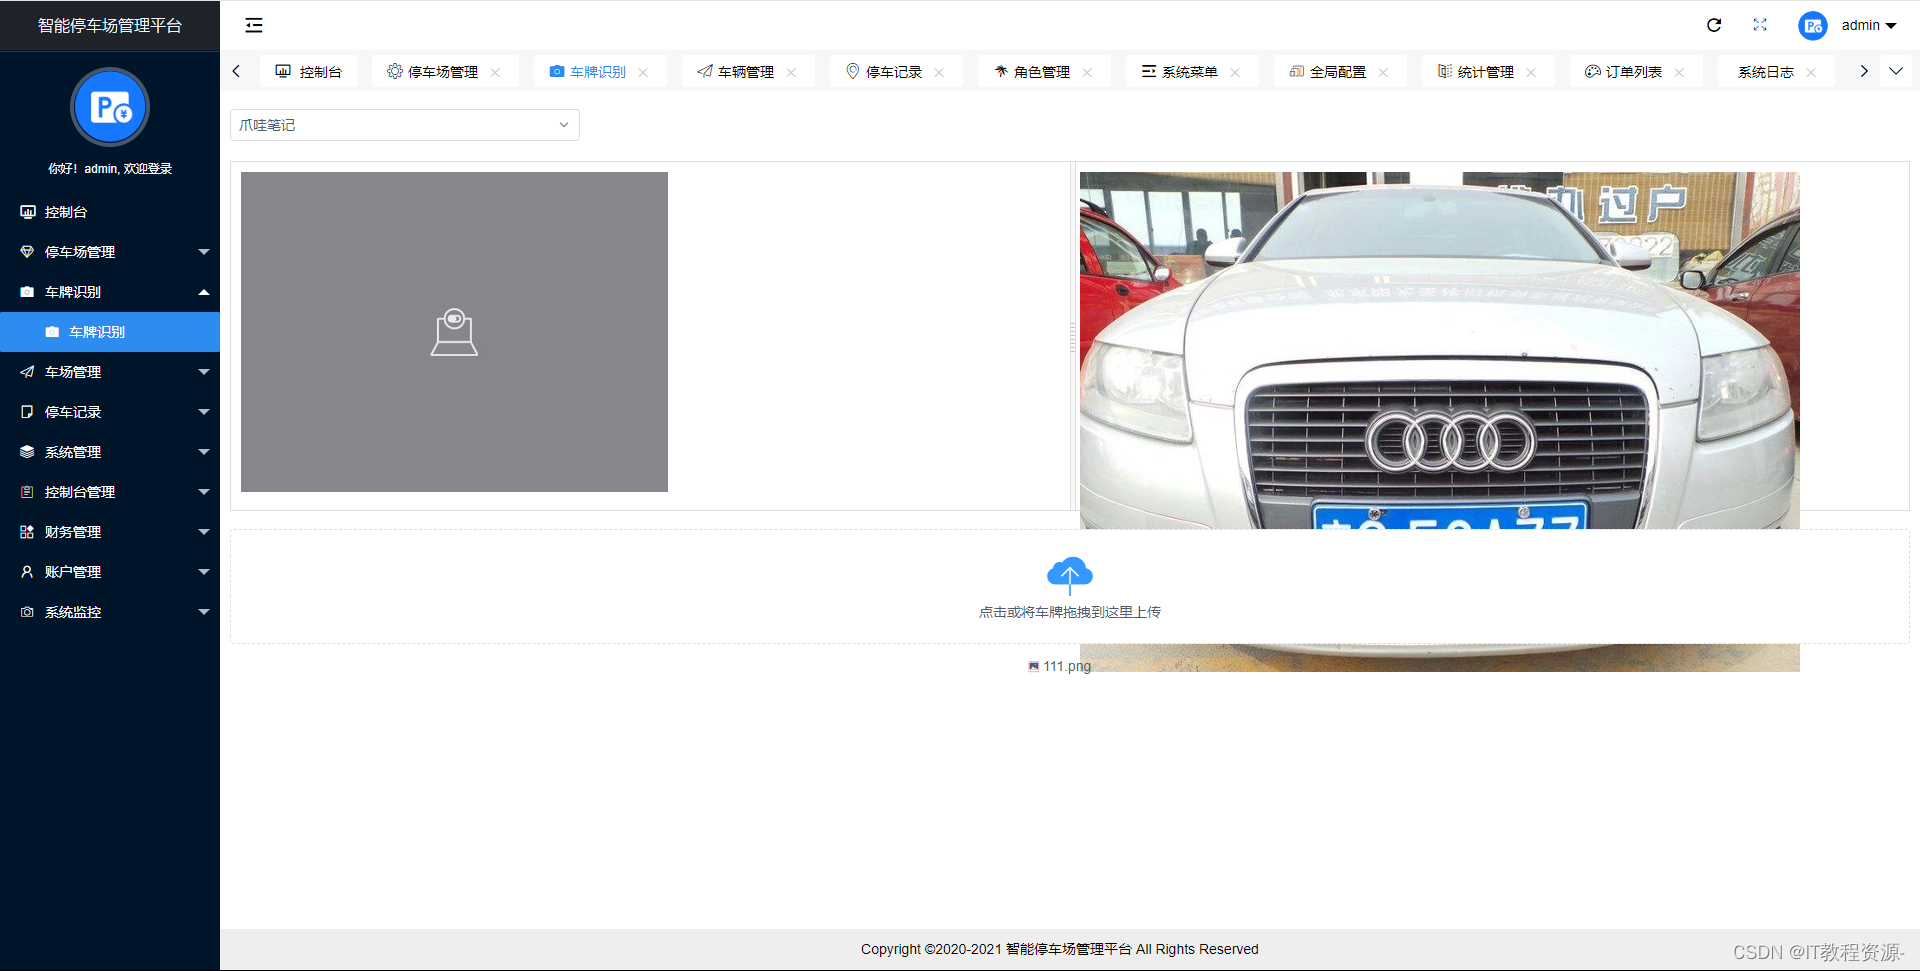Click the refresh icon in the header
The width and height of the screenshot is (1920, 971).
pos(1714,25)
